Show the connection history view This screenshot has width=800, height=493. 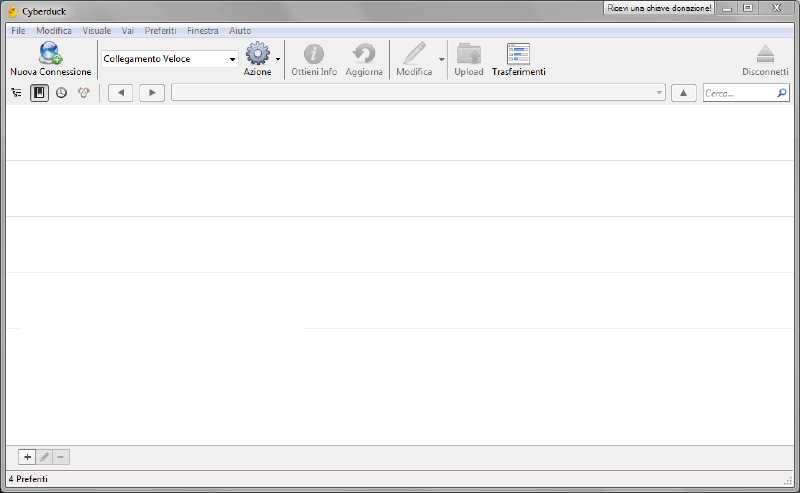coord(61,93)
